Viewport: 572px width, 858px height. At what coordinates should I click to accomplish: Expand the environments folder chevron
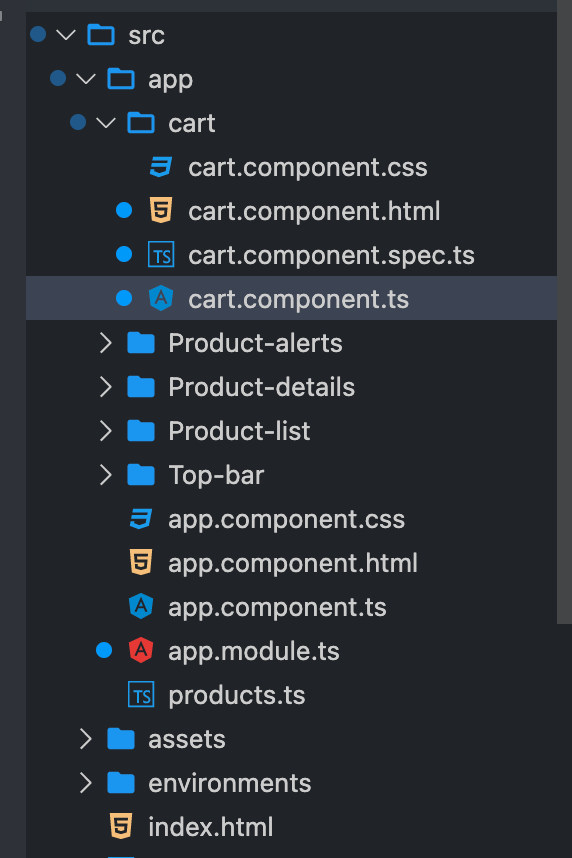pos(86,783)
